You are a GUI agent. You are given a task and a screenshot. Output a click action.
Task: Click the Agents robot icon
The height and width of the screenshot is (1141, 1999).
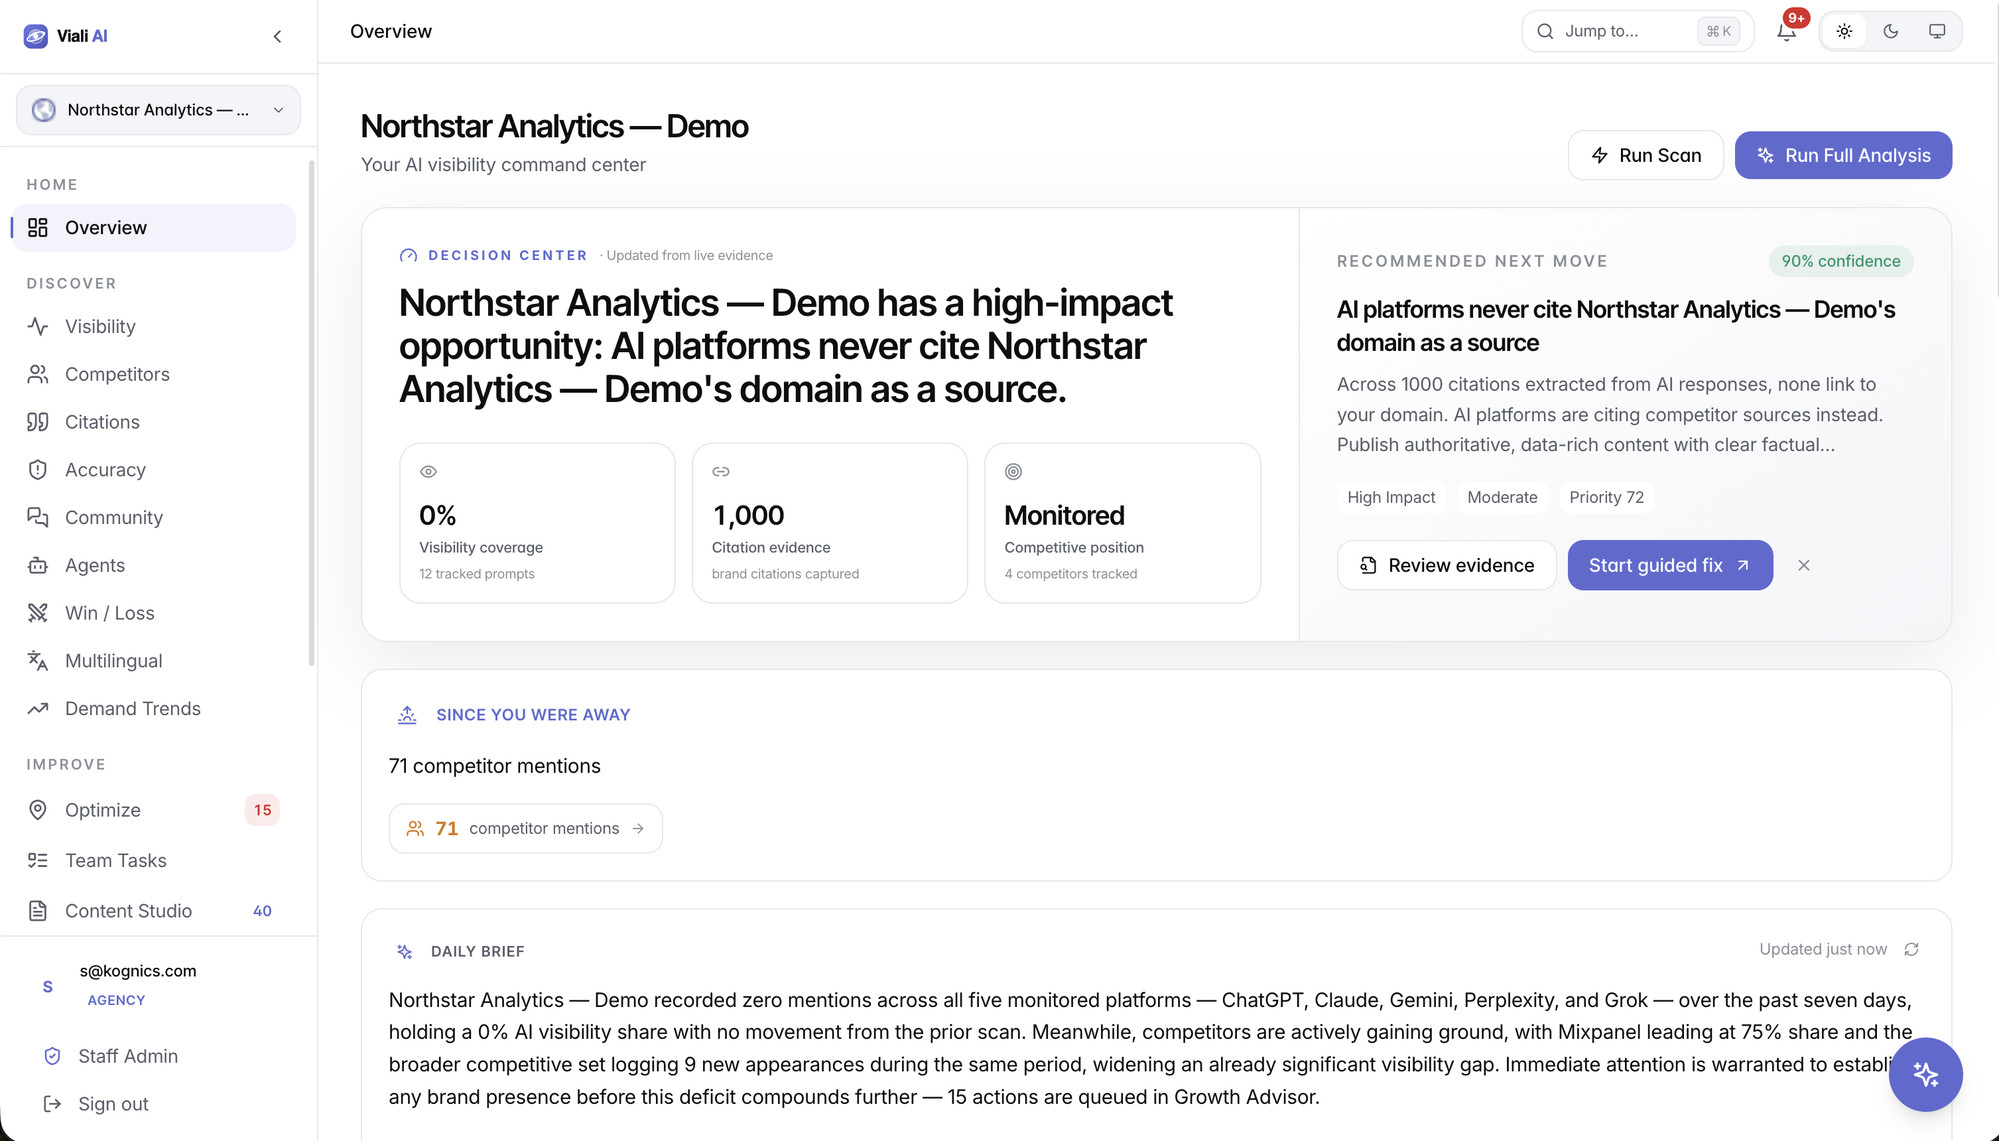38,565
